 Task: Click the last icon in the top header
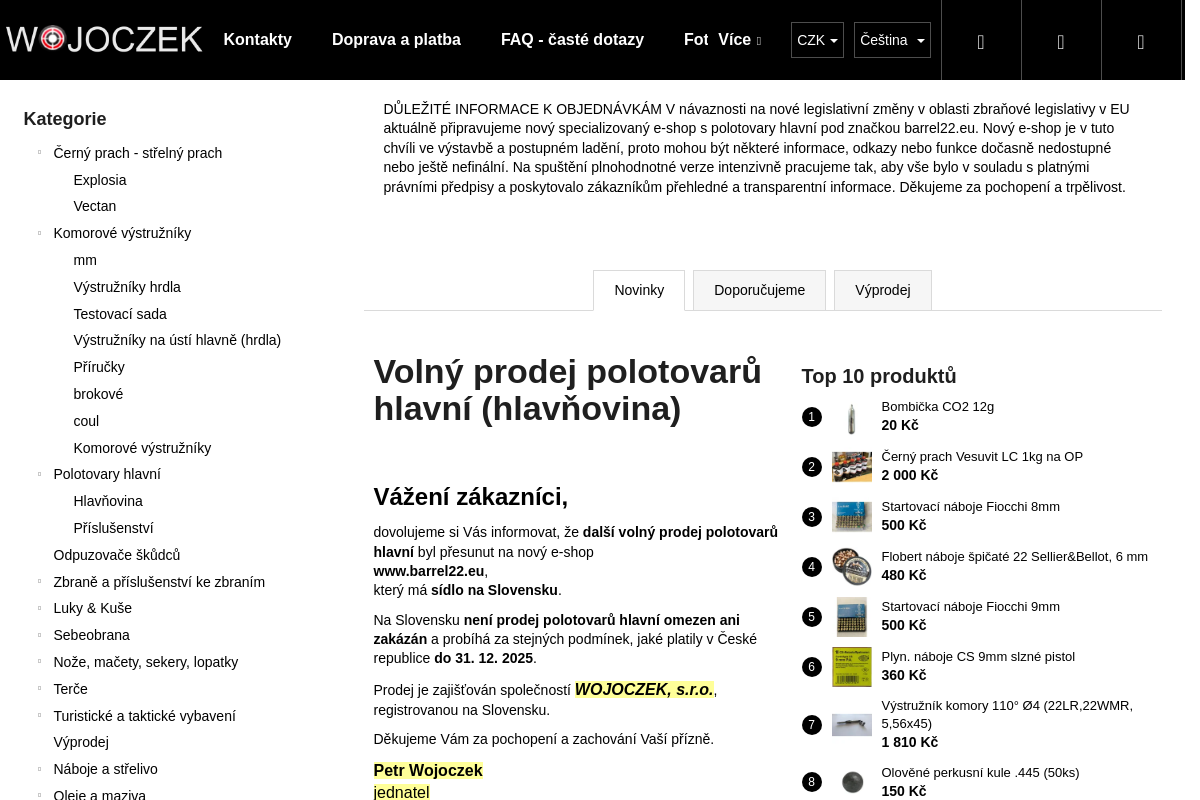pyautogui.click(x=1140, y=41)
